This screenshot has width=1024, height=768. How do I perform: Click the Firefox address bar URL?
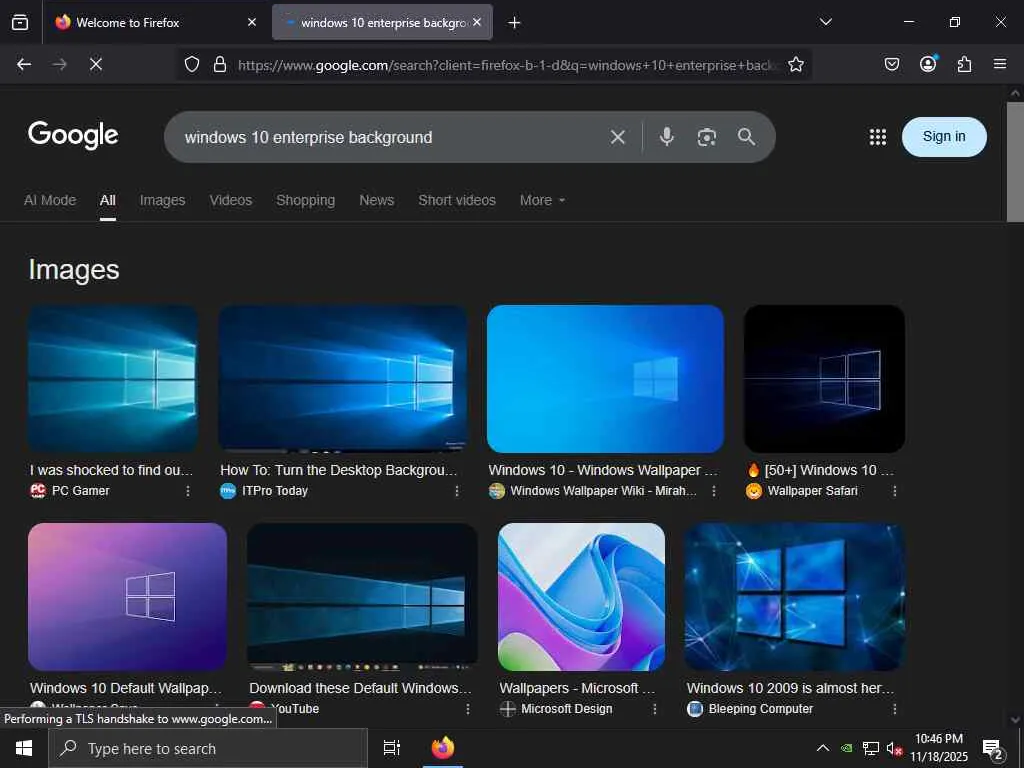pos(507,65)
